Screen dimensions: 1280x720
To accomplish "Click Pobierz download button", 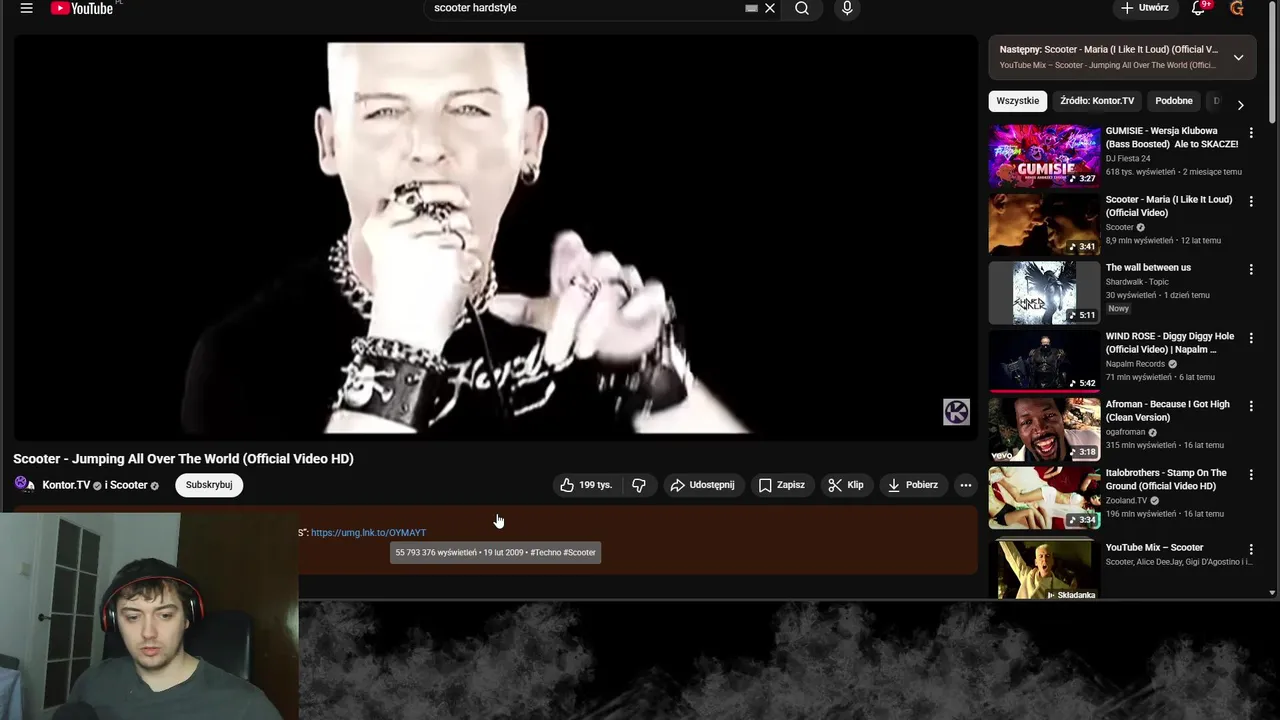I will pyautogui.click(x=913, y=485).
